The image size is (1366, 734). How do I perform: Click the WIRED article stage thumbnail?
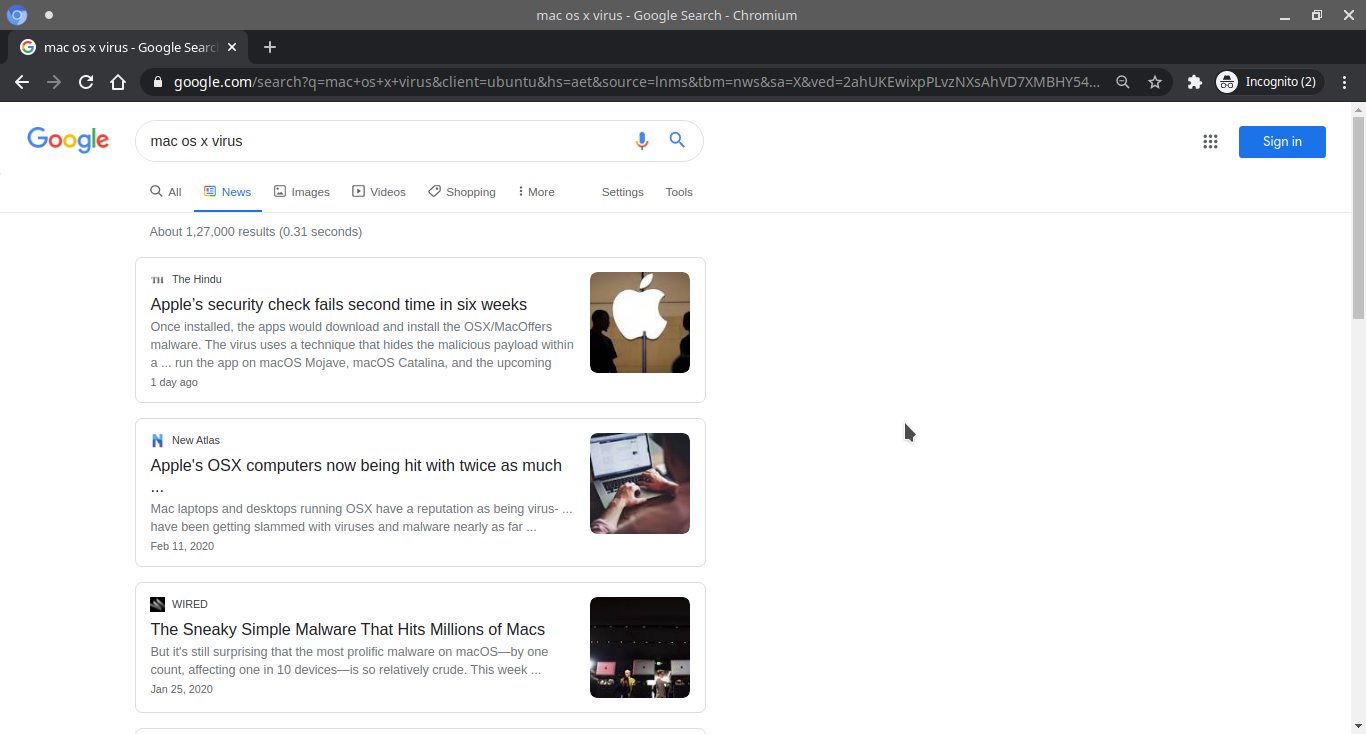click(x=640, y=647)
